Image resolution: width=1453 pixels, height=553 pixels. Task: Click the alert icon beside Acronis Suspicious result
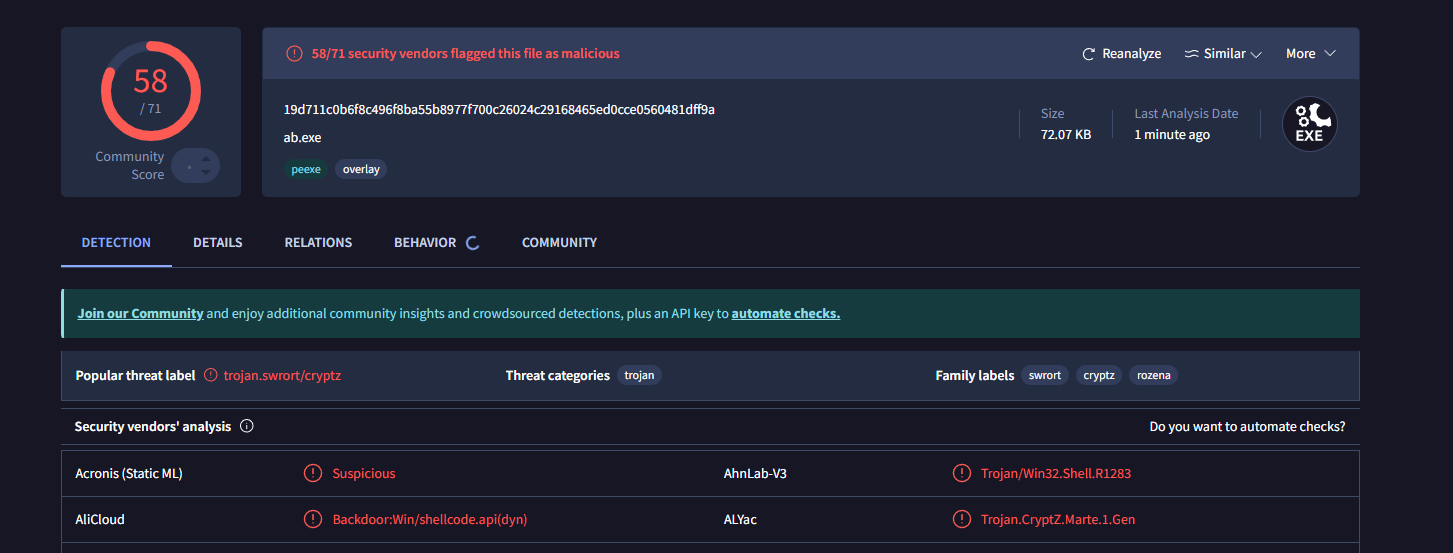click(x=313, y=474)
